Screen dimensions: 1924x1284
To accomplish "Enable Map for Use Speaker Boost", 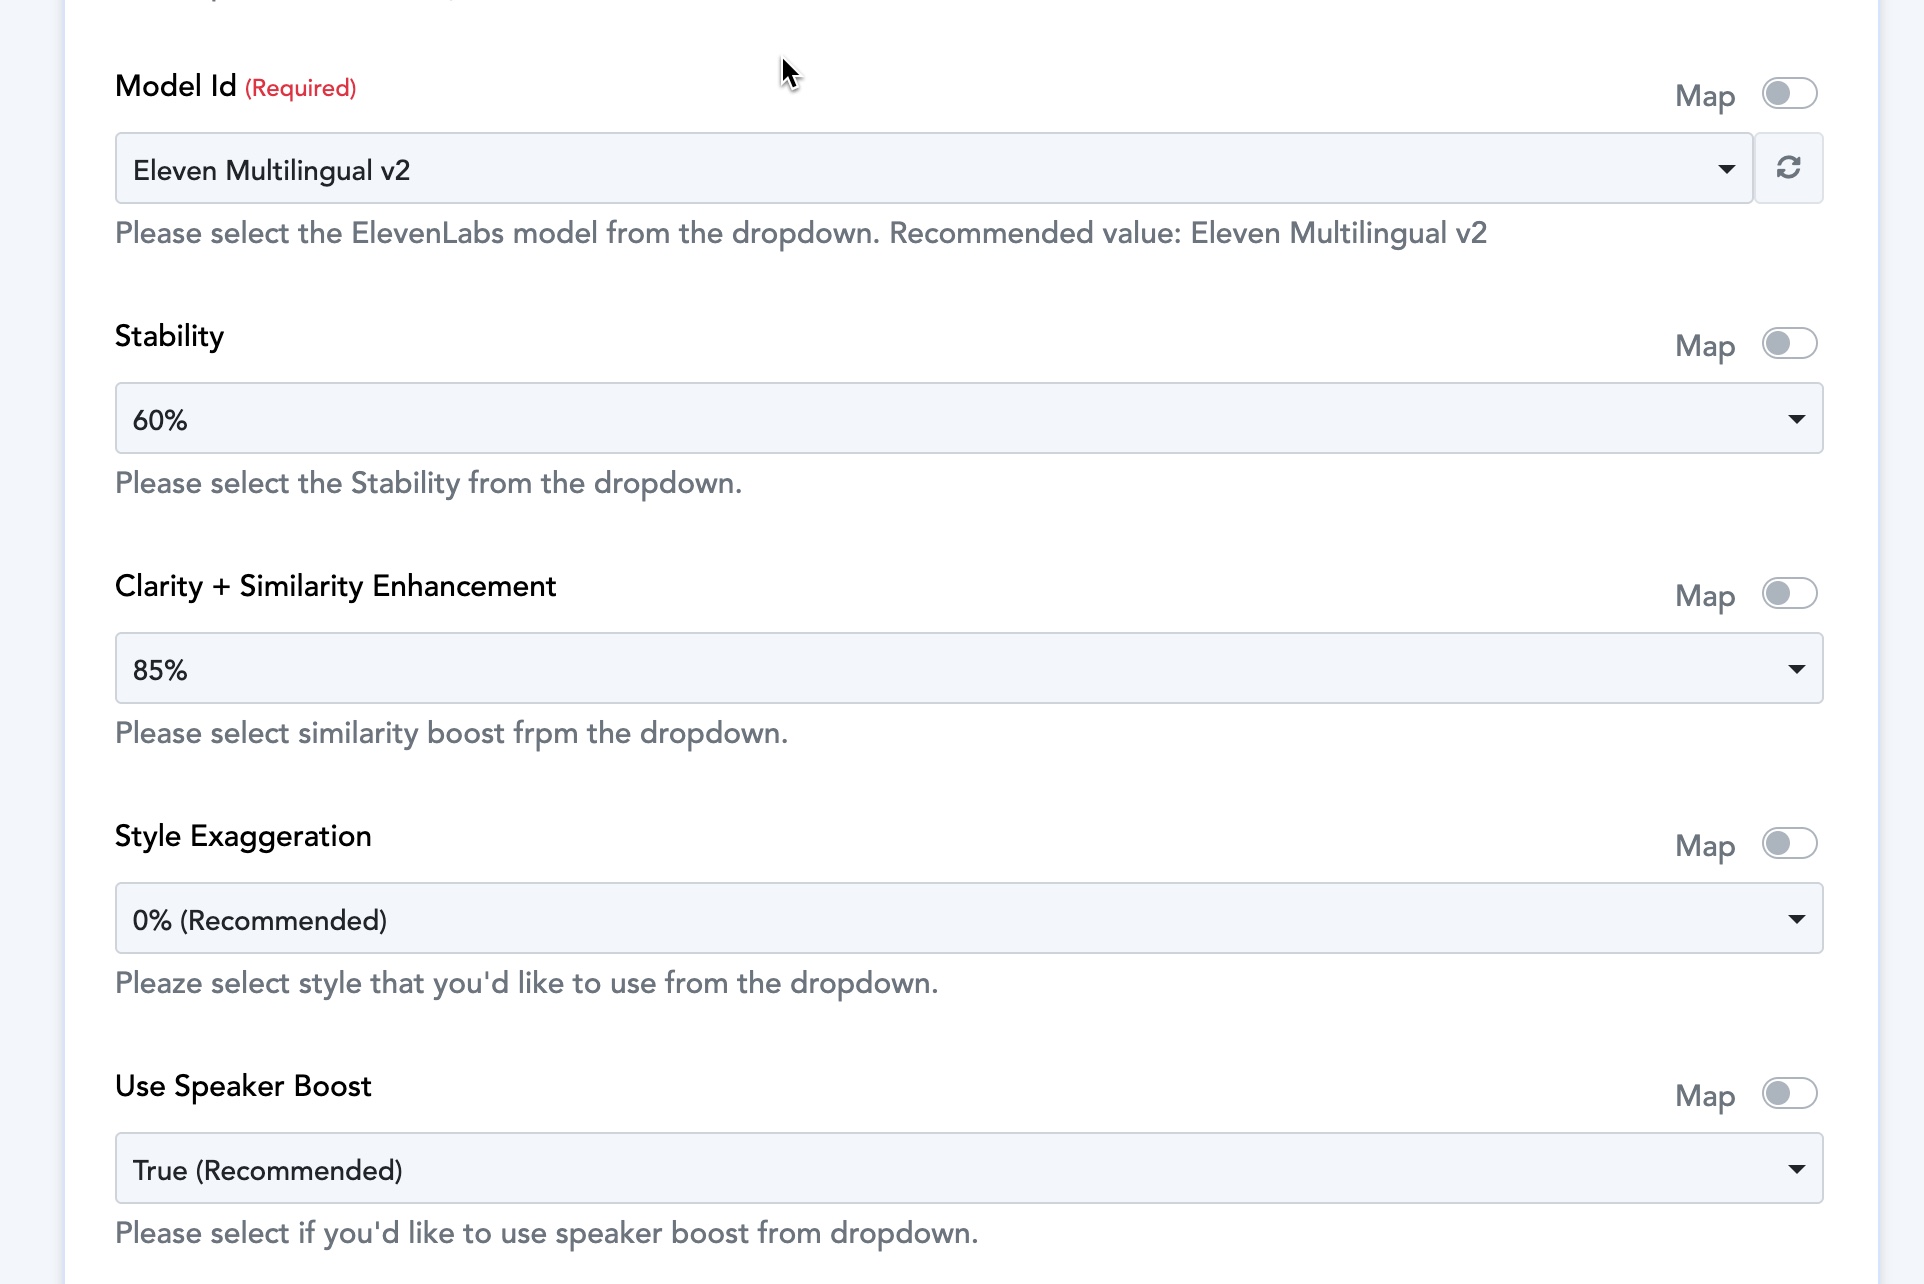I will pyautogui.click(x=1789, y=1094).
